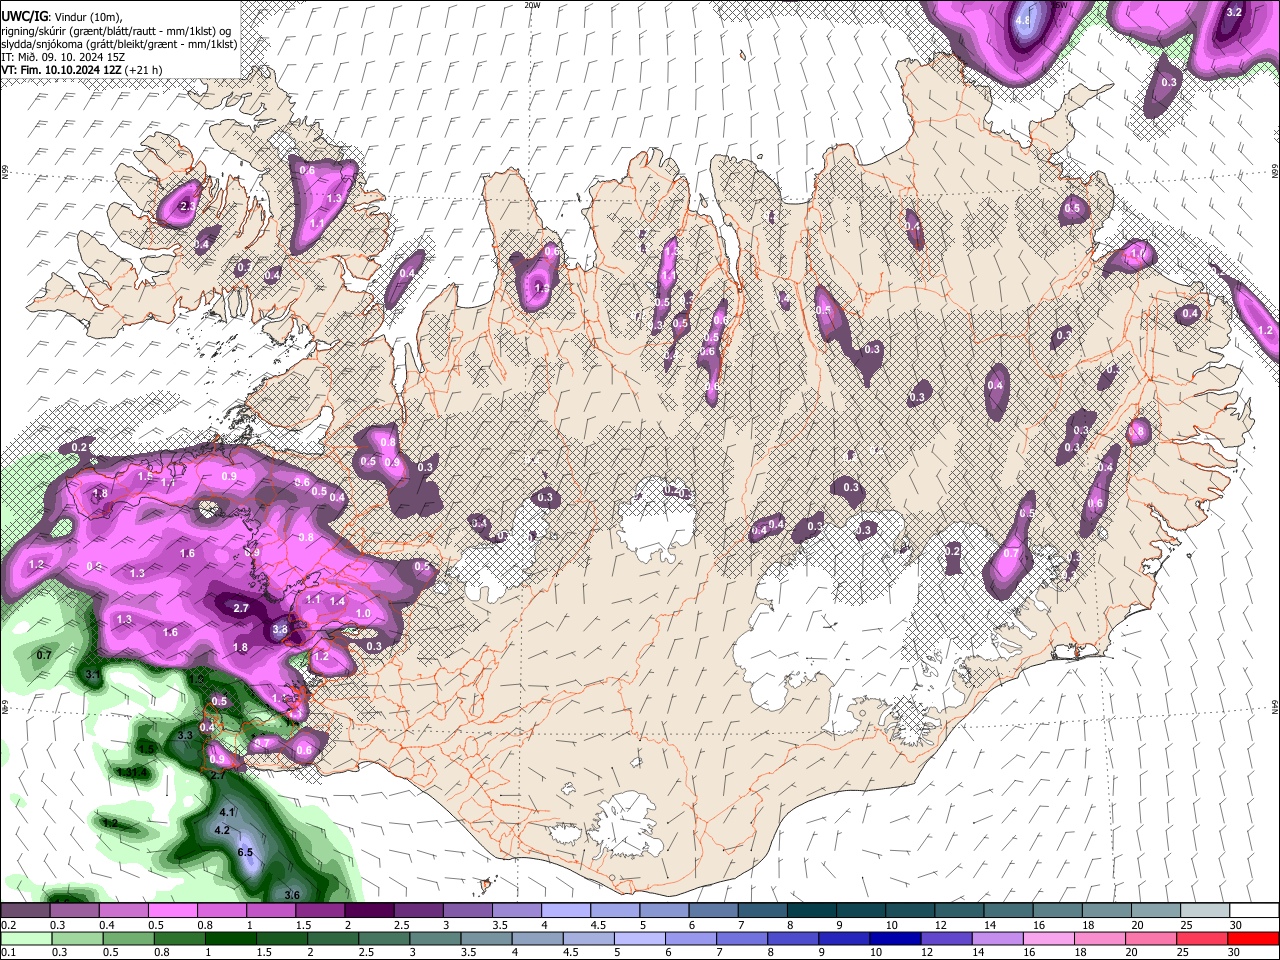Click the 1.4 value in the purple area
1280x960 pixels.
pyautogui.click(x=337, y=601)
